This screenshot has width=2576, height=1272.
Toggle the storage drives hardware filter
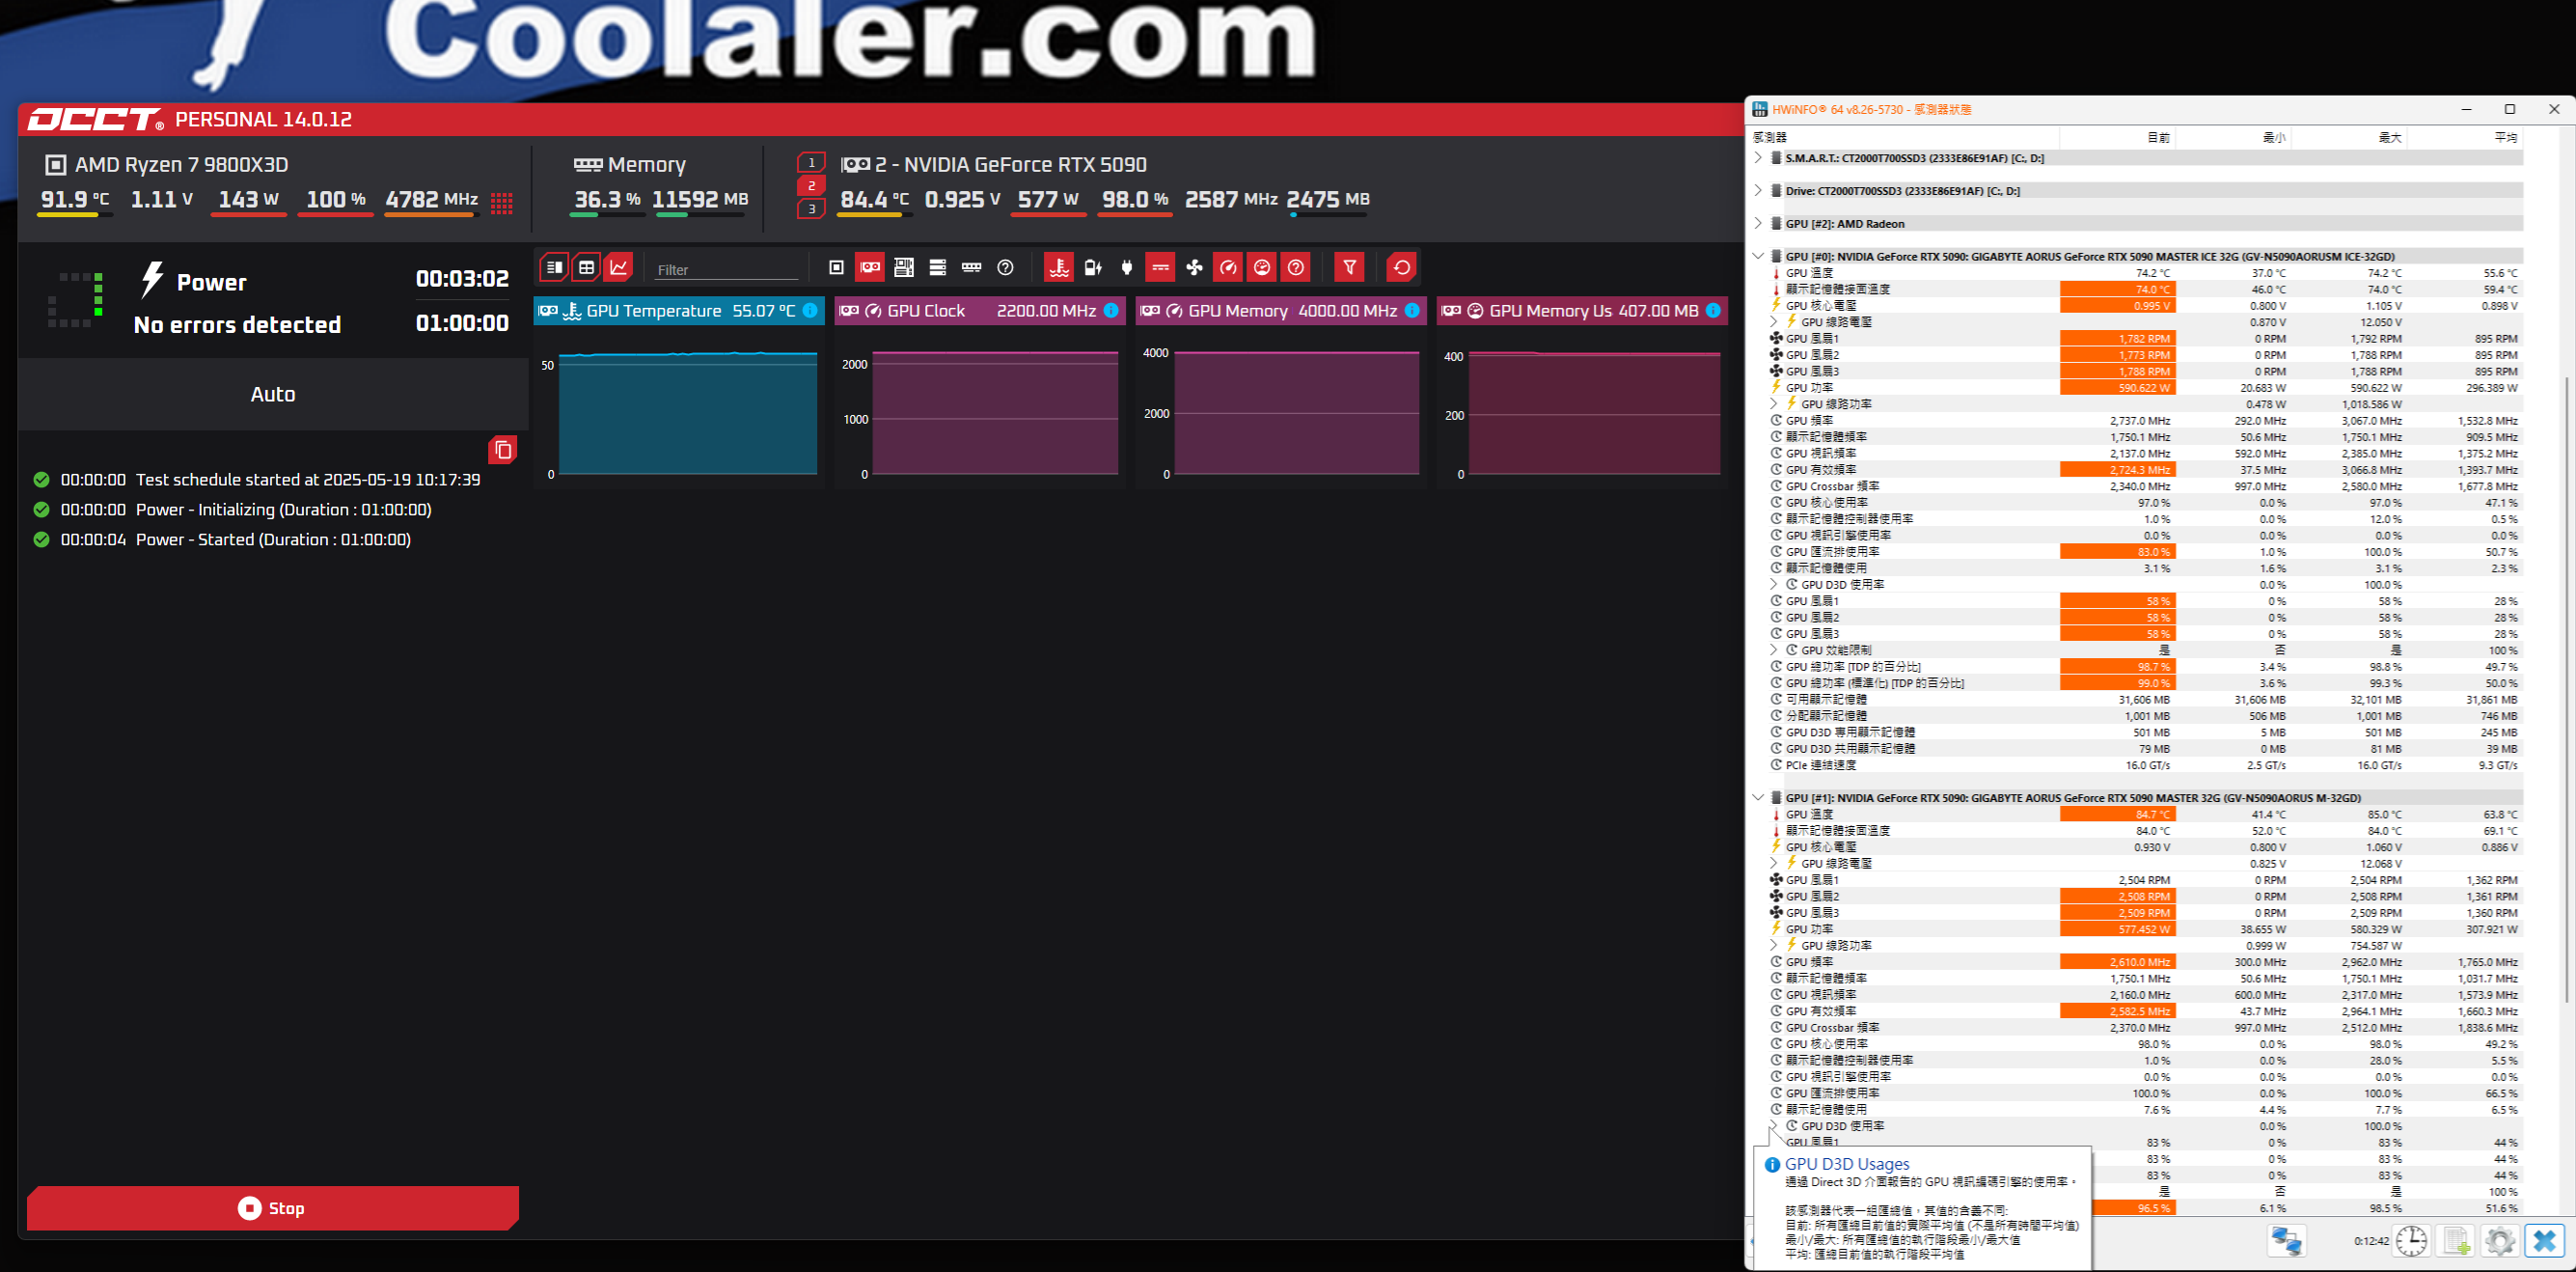coord(938,267)
